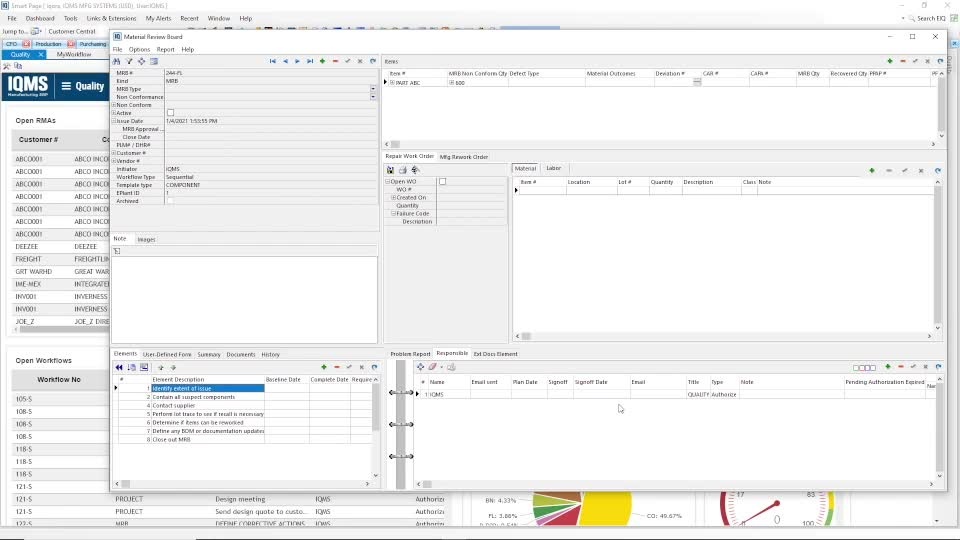Move element up with up arrow
Screen dimensions: 960x540
click(x=160, y=367)
